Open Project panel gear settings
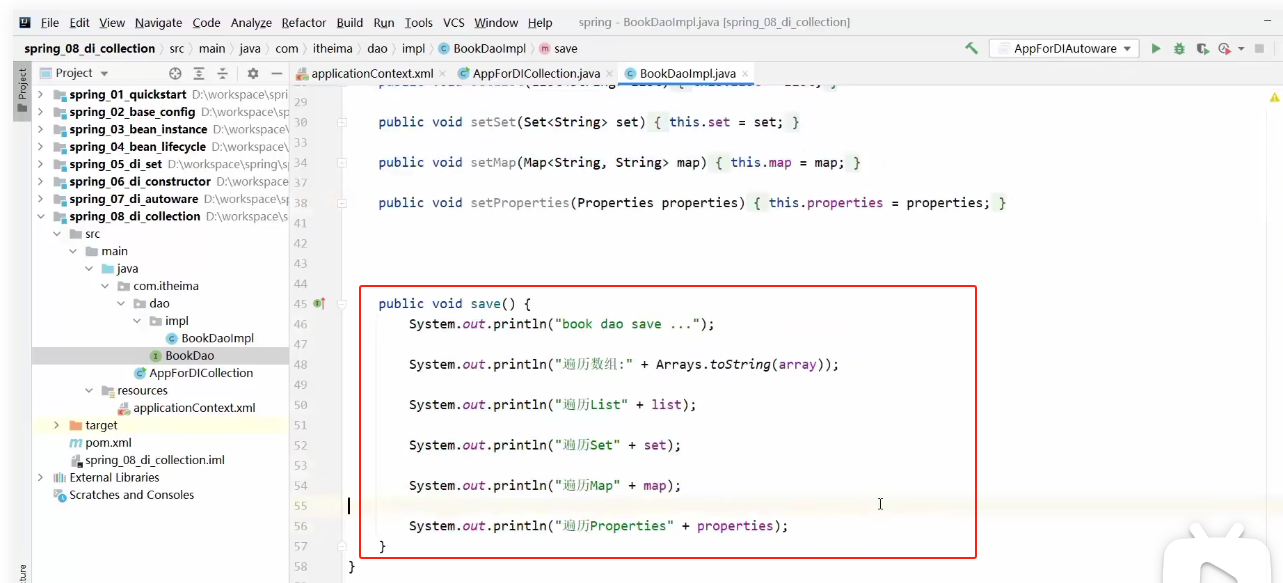 [253, 73]
